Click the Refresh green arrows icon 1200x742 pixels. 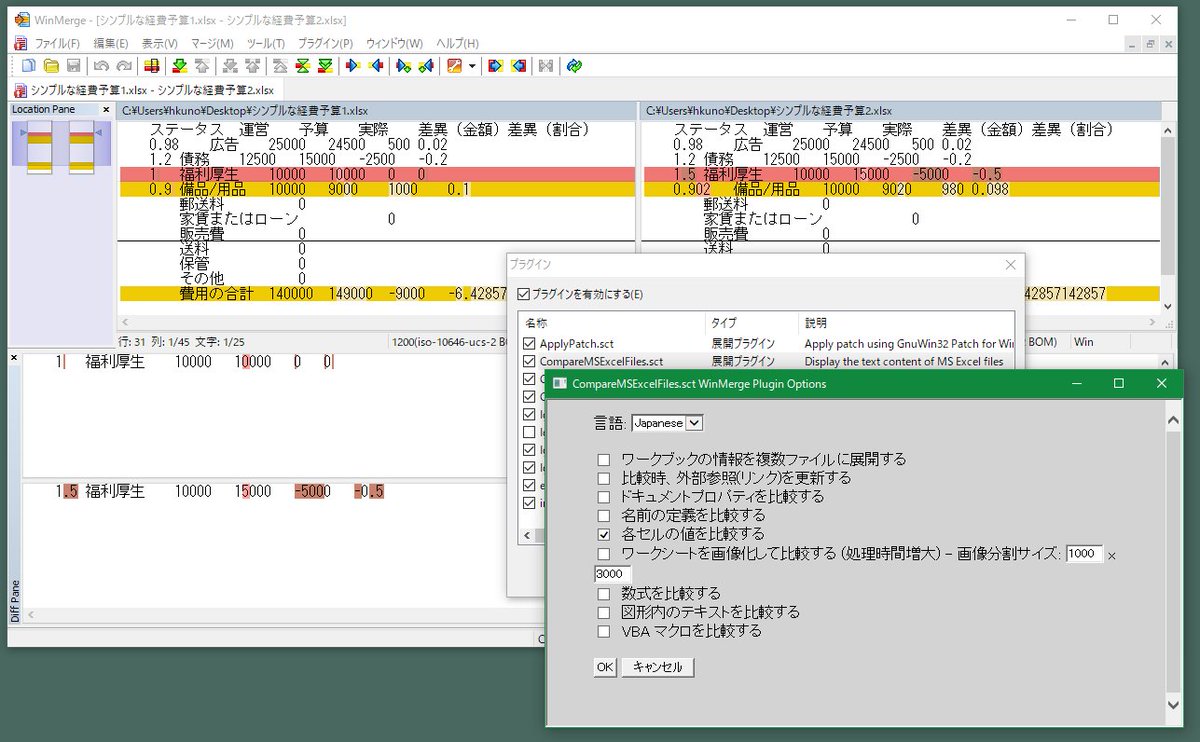pos(573,66)
